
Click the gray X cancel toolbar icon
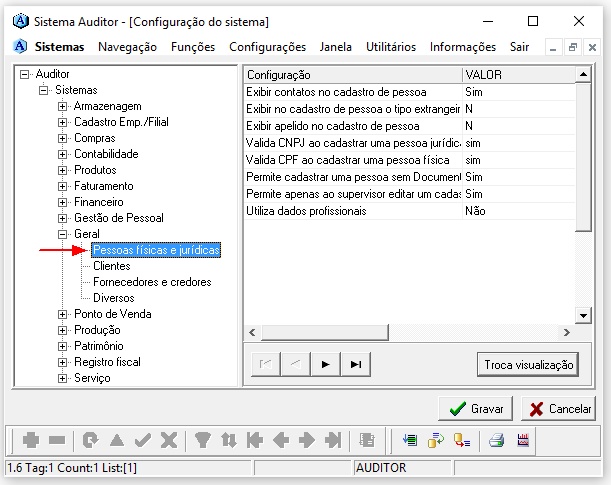point(169,440)
